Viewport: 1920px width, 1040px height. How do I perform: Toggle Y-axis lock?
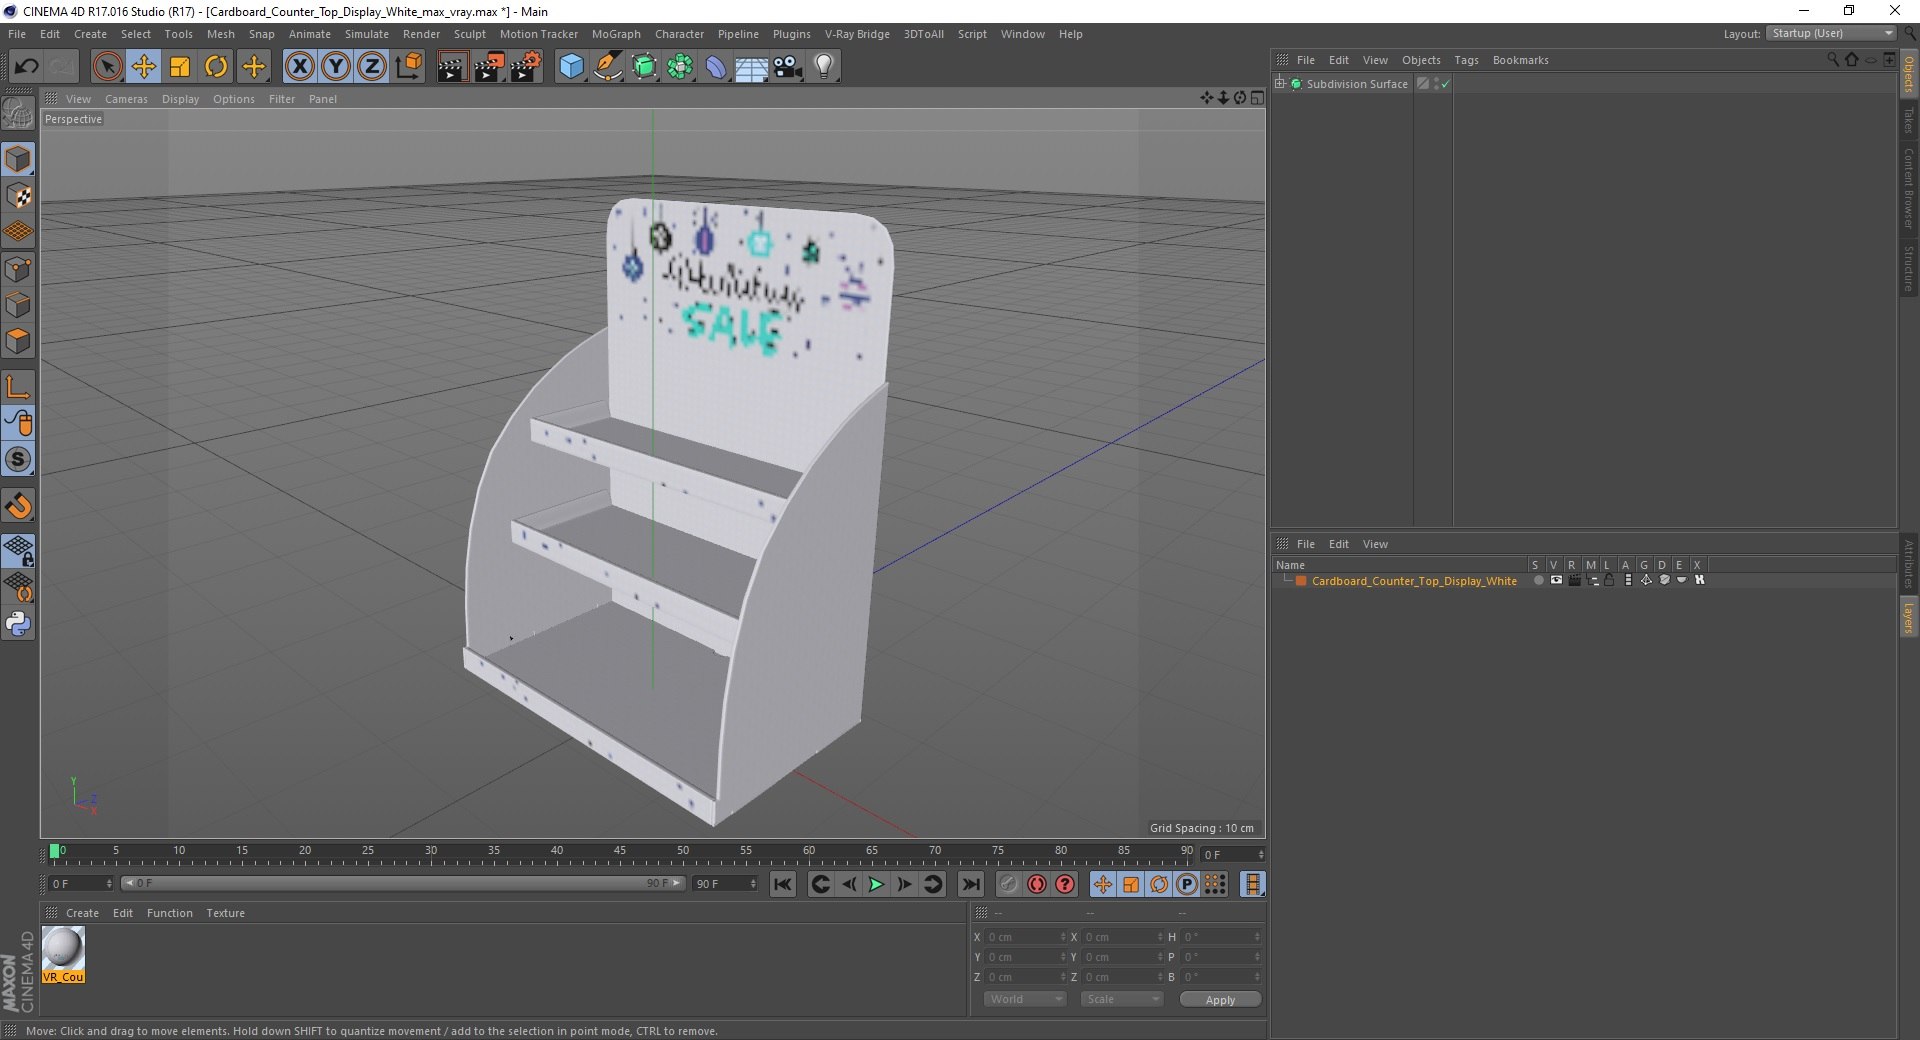tap(336, 67)
